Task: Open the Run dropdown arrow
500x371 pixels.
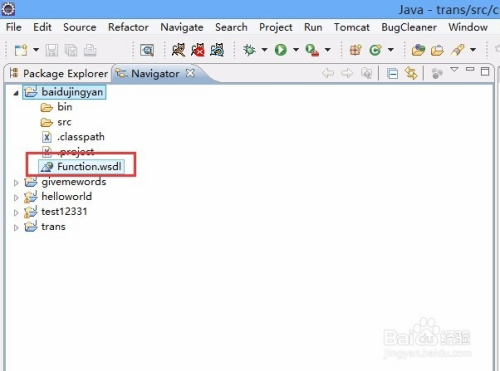Action: point(296,50)
